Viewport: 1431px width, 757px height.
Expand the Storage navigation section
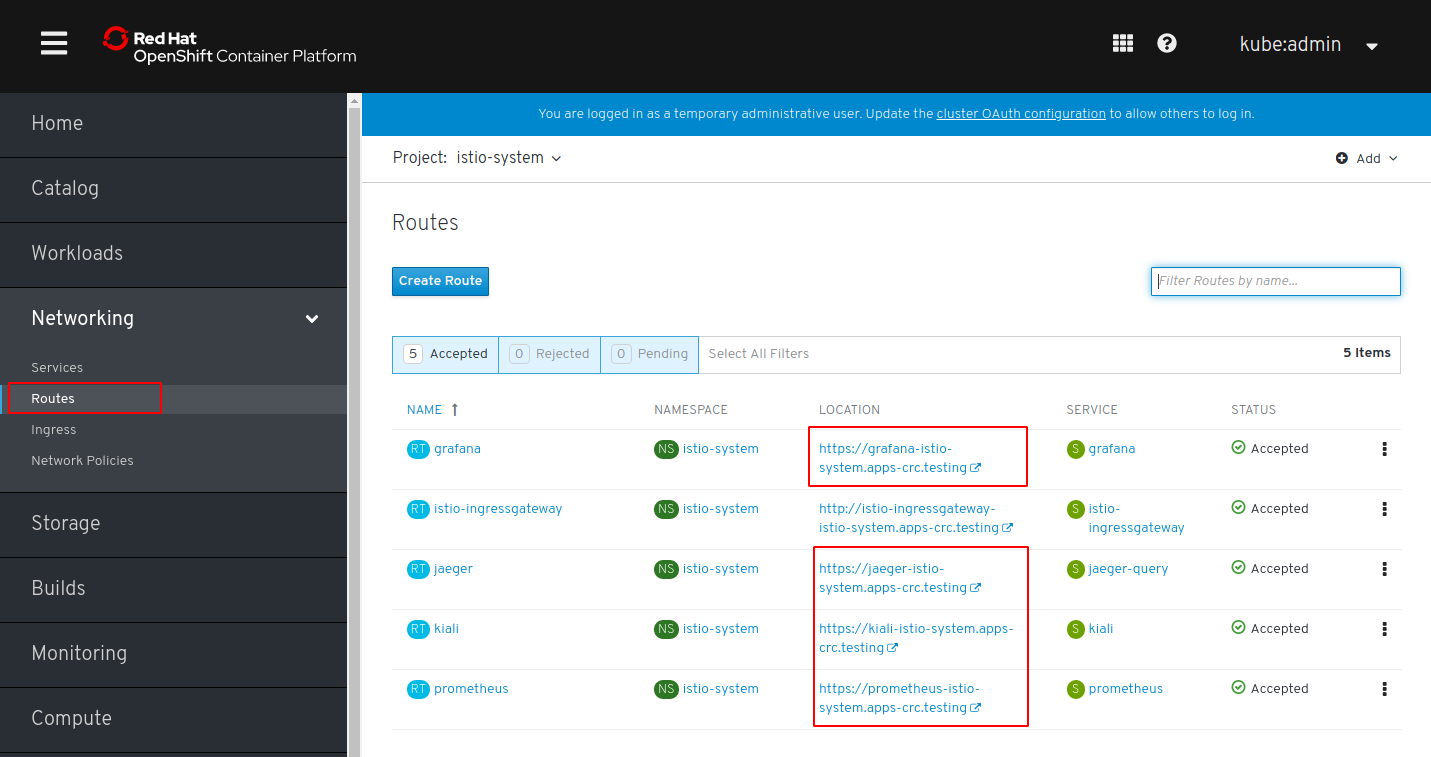[x=174, y=524]
